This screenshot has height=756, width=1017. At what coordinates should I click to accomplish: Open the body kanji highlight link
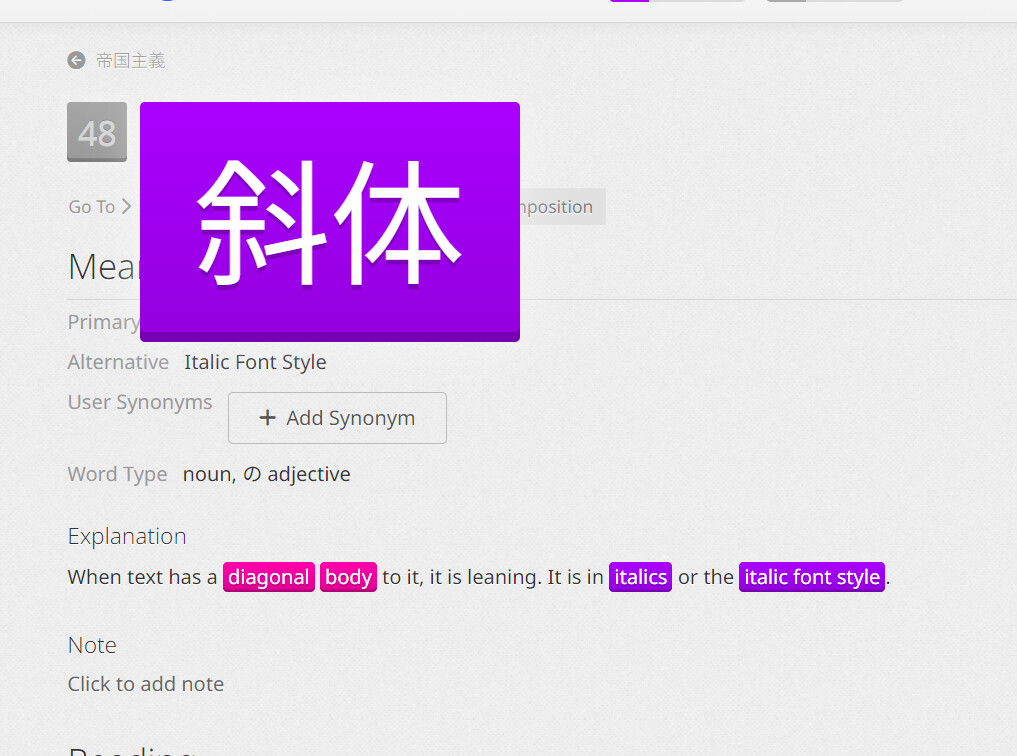(x=348, y=577)
